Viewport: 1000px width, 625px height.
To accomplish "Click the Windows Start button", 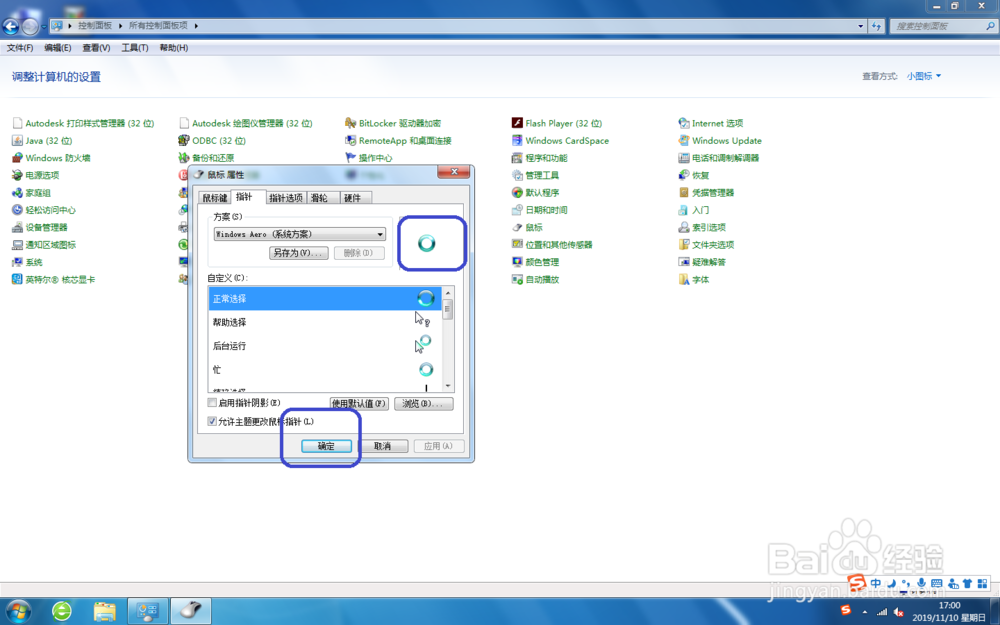I will pos(18,612).
